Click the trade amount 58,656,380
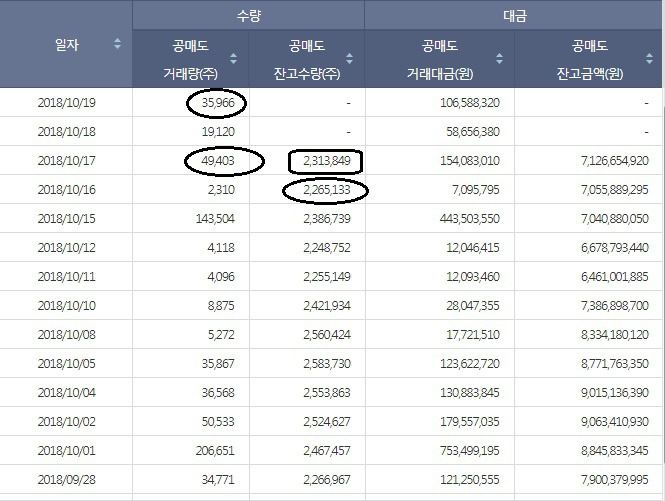The height and width of the screenshot is (501, 665). [473, 132]
